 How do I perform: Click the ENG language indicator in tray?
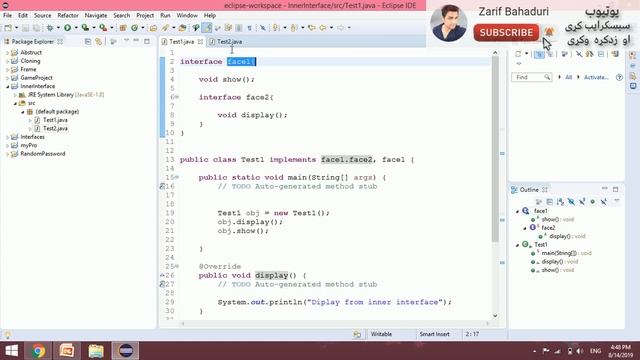pyautogui.click(x=595, y=351)
